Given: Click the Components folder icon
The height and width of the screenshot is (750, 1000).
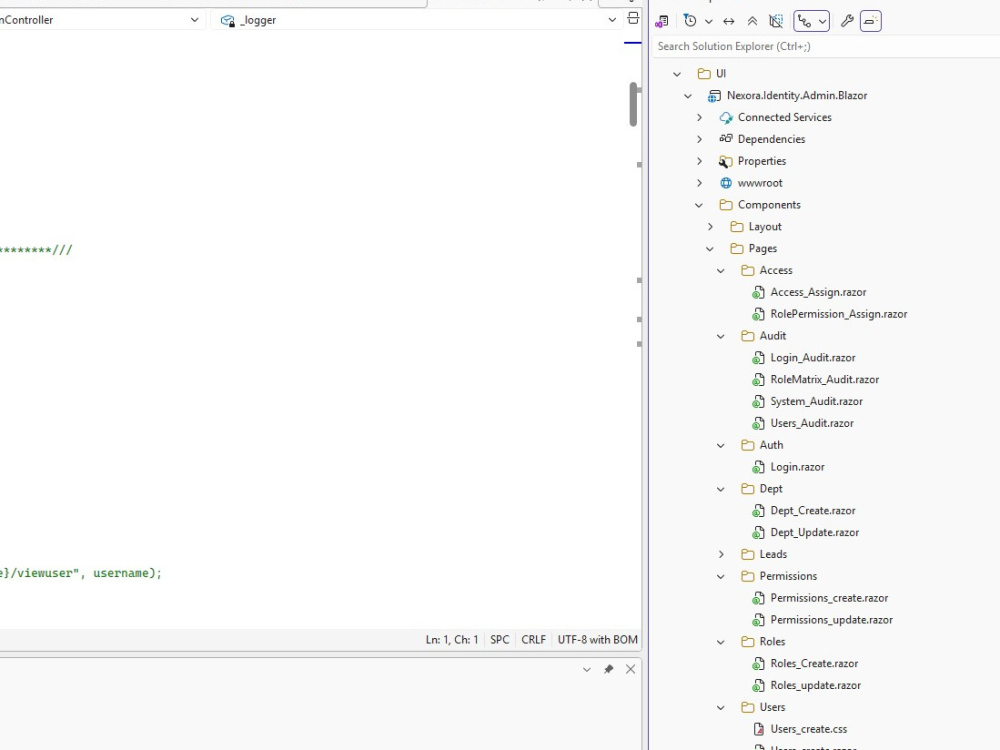Looking at the screenshot, I should [726, 205].
